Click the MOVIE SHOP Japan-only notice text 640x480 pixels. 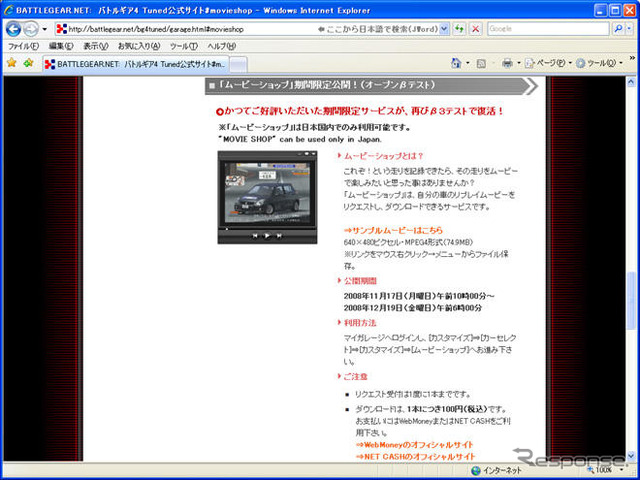click(x=300, y=139)
